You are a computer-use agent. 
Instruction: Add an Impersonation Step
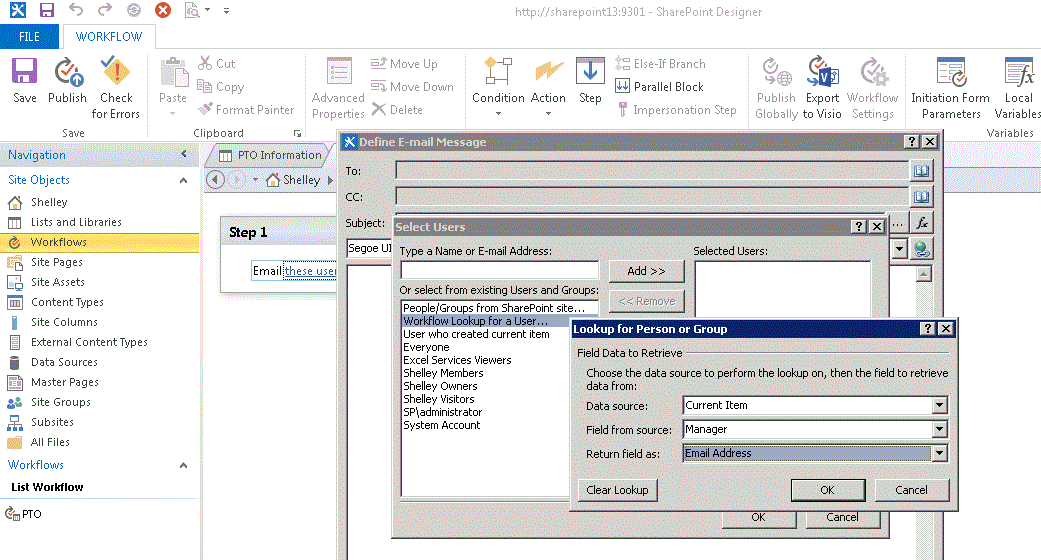[x=677, y=110]
